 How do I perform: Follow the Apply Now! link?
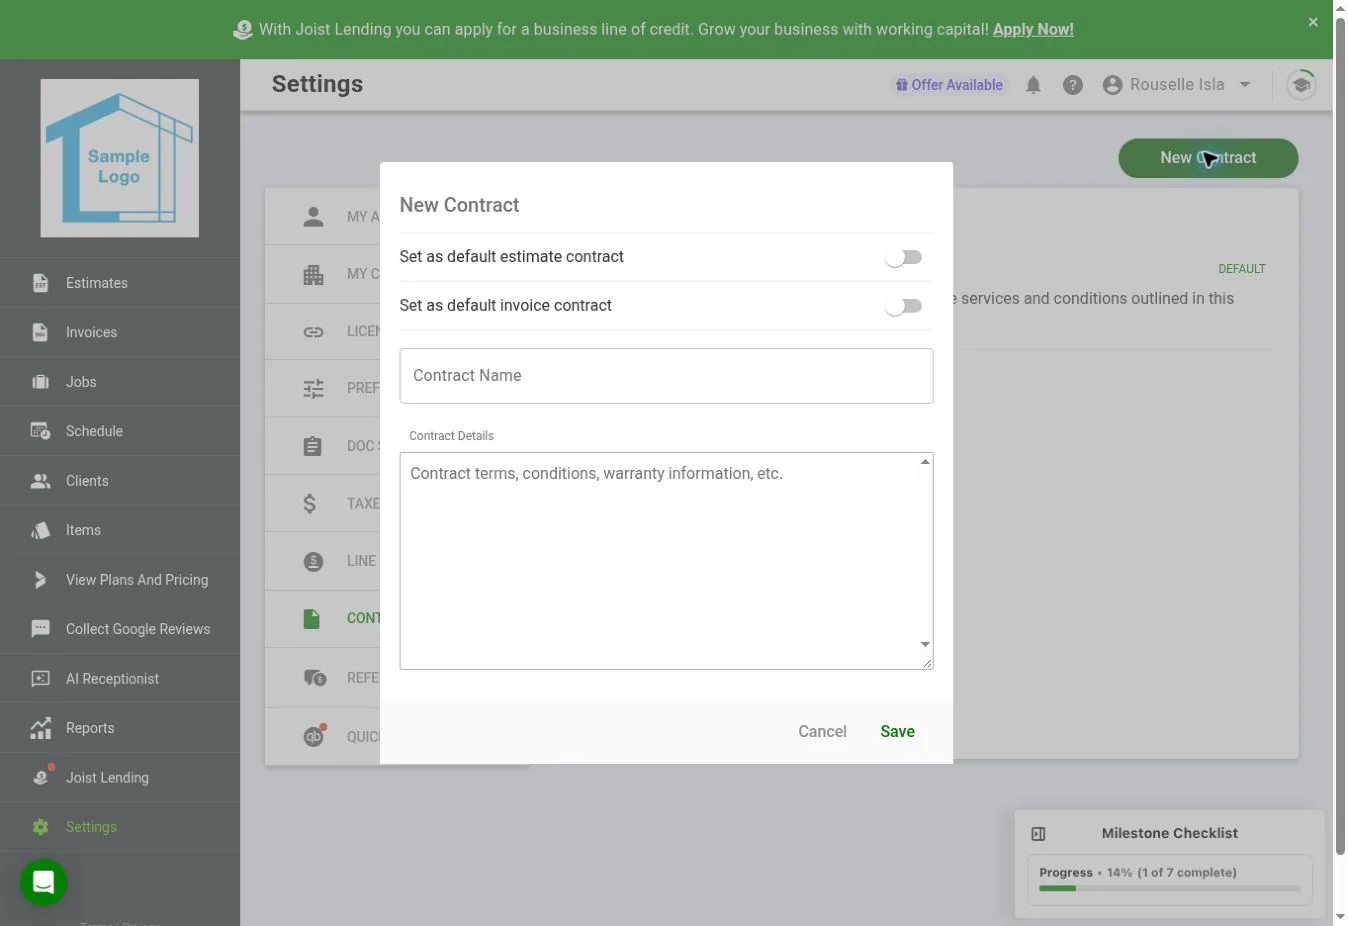coord(1033,29)
